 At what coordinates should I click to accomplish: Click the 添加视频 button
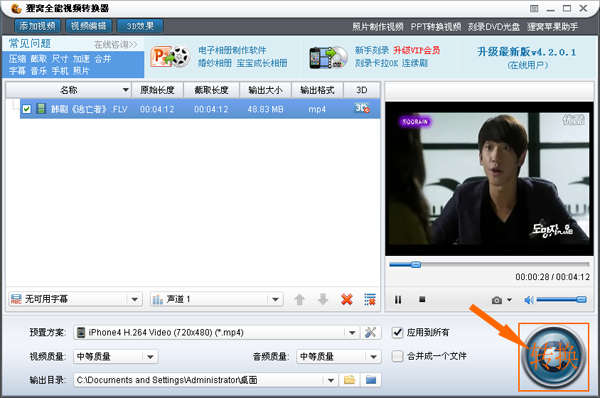pos(38,26)
